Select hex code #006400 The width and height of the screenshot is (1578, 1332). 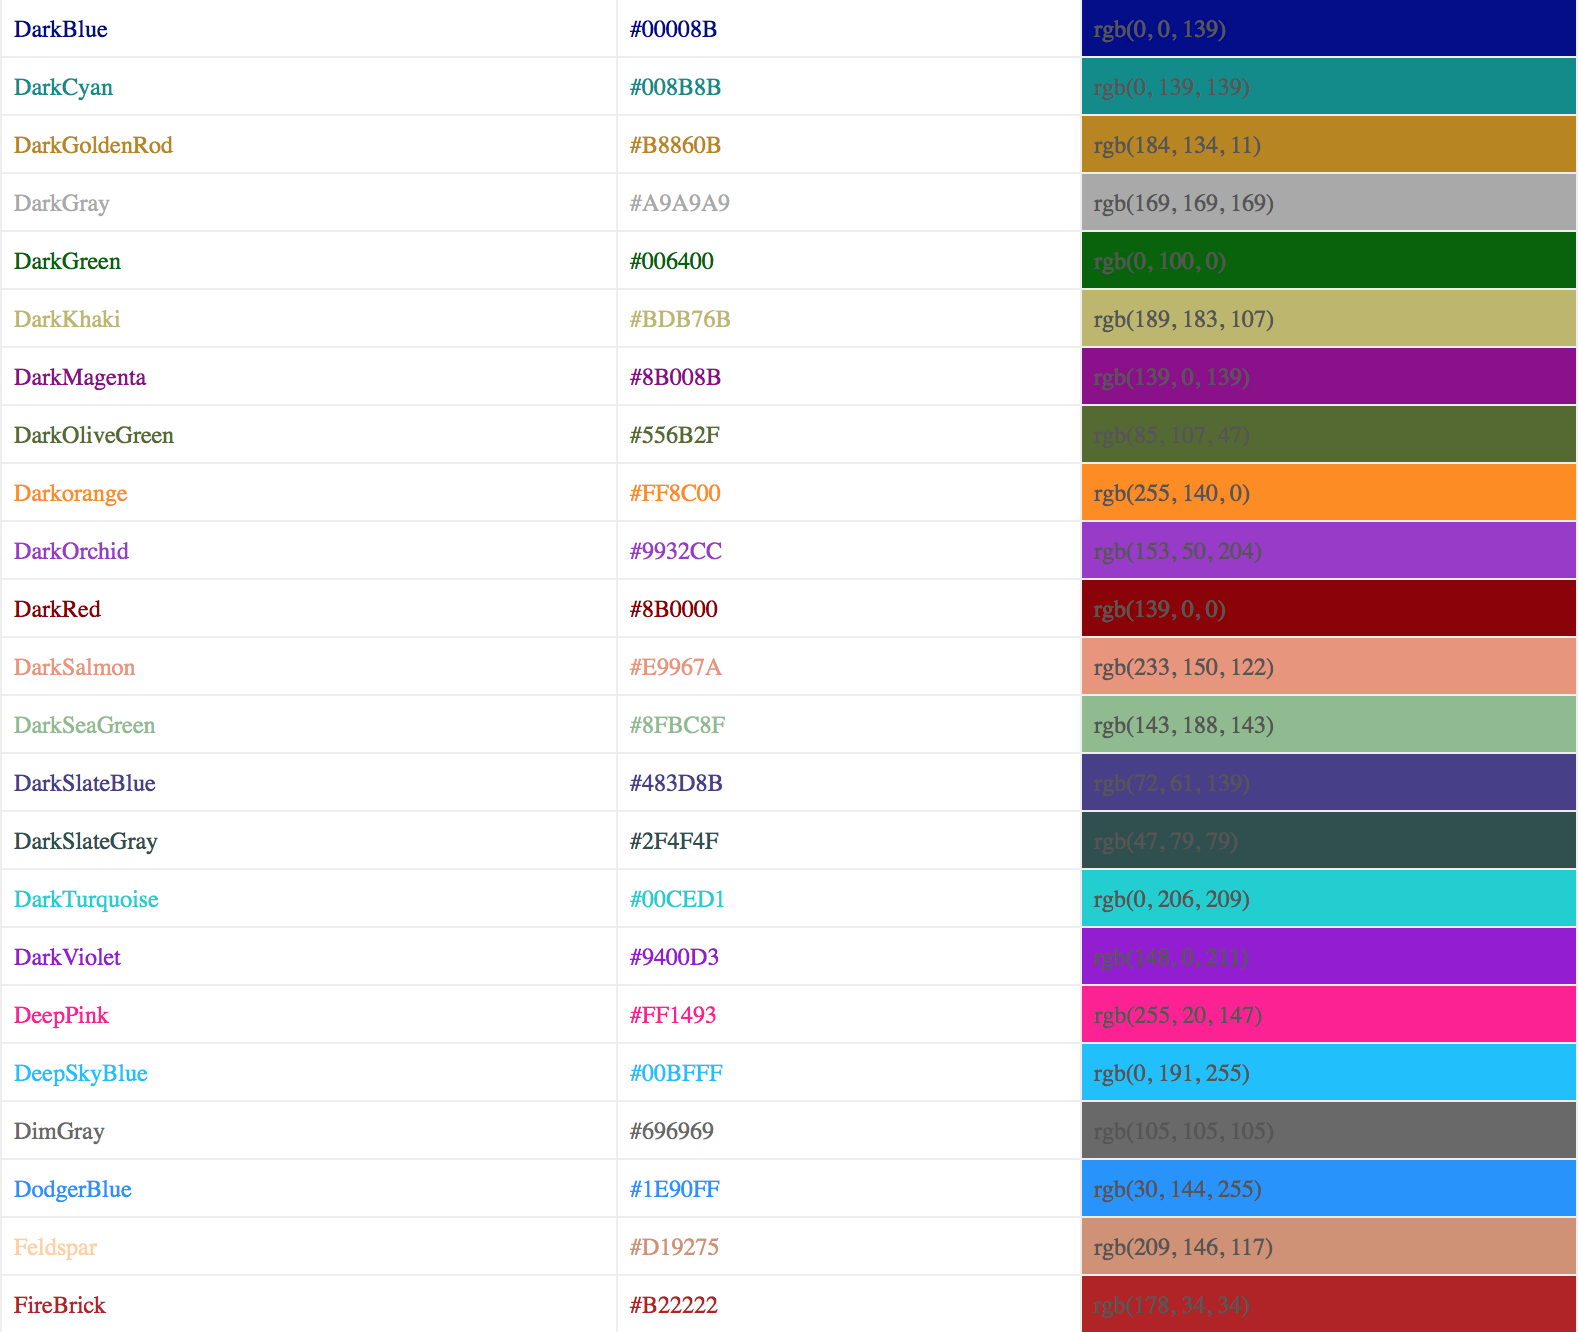point(671,261)
